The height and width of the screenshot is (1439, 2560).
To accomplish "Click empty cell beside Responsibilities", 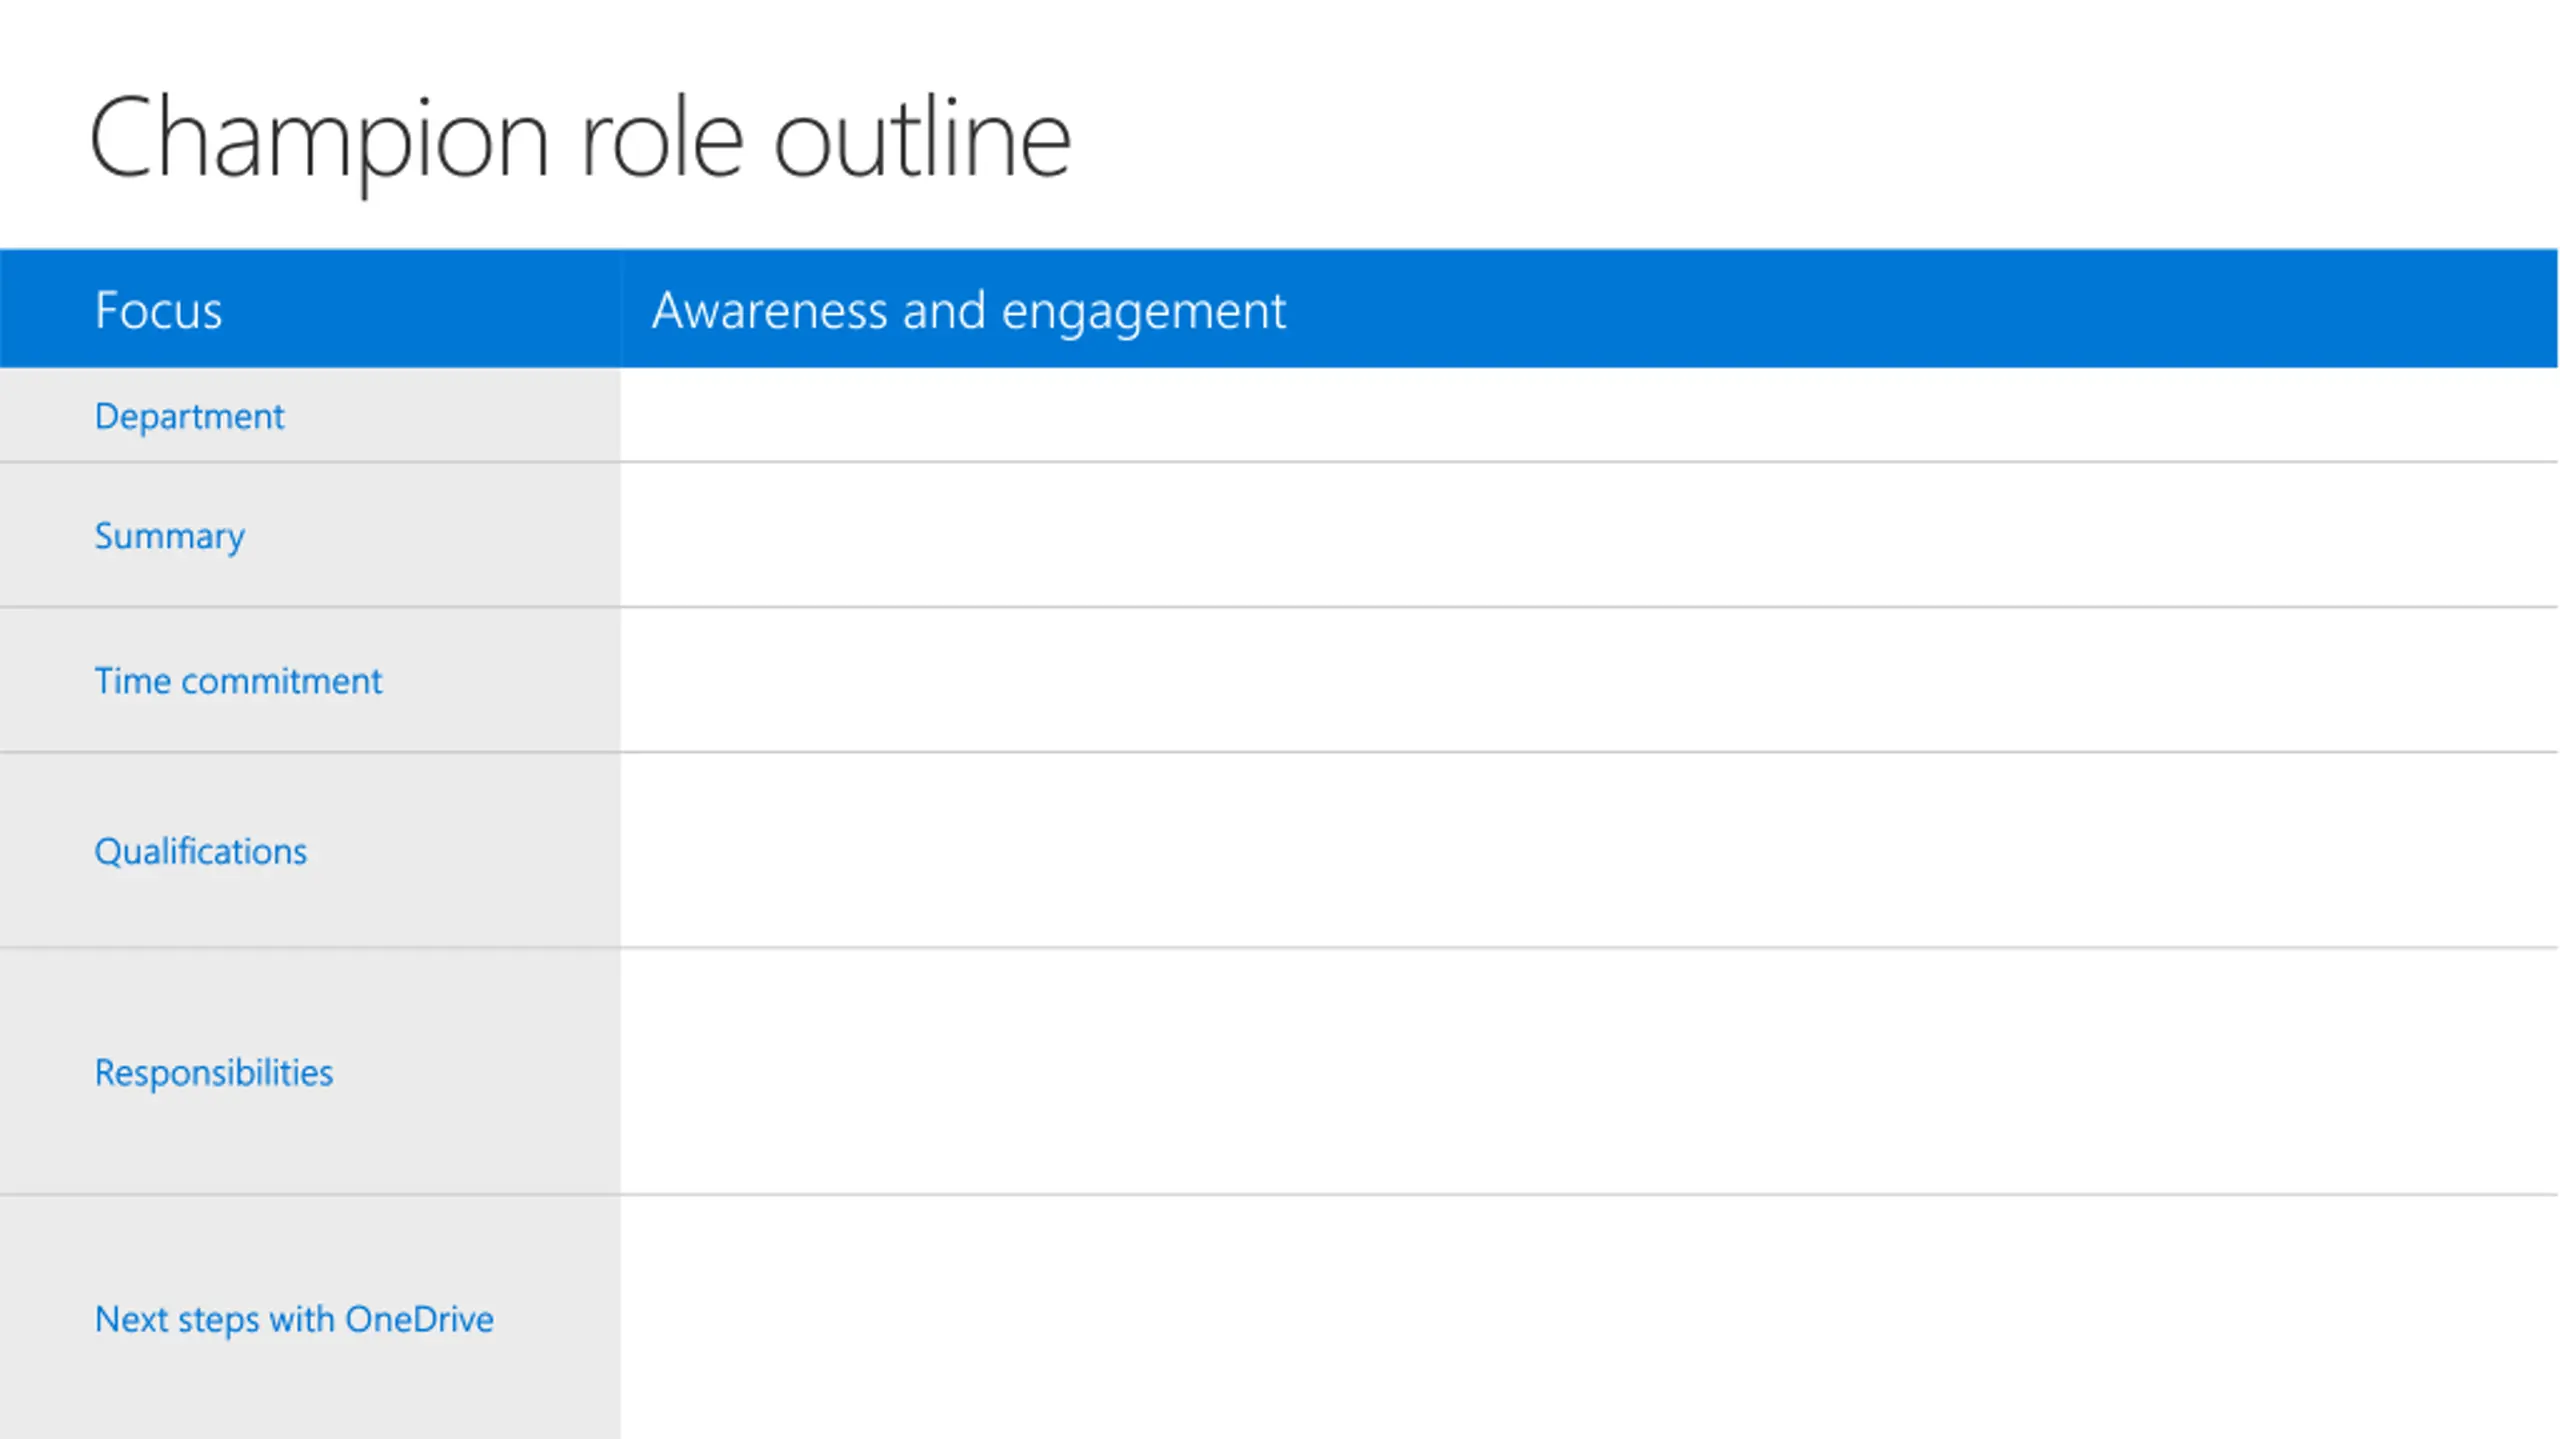I will pos(1589,1071).
